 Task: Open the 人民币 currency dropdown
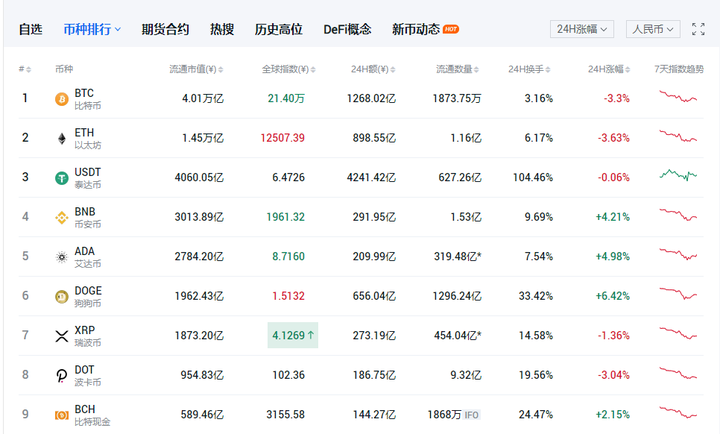[652, 29]
